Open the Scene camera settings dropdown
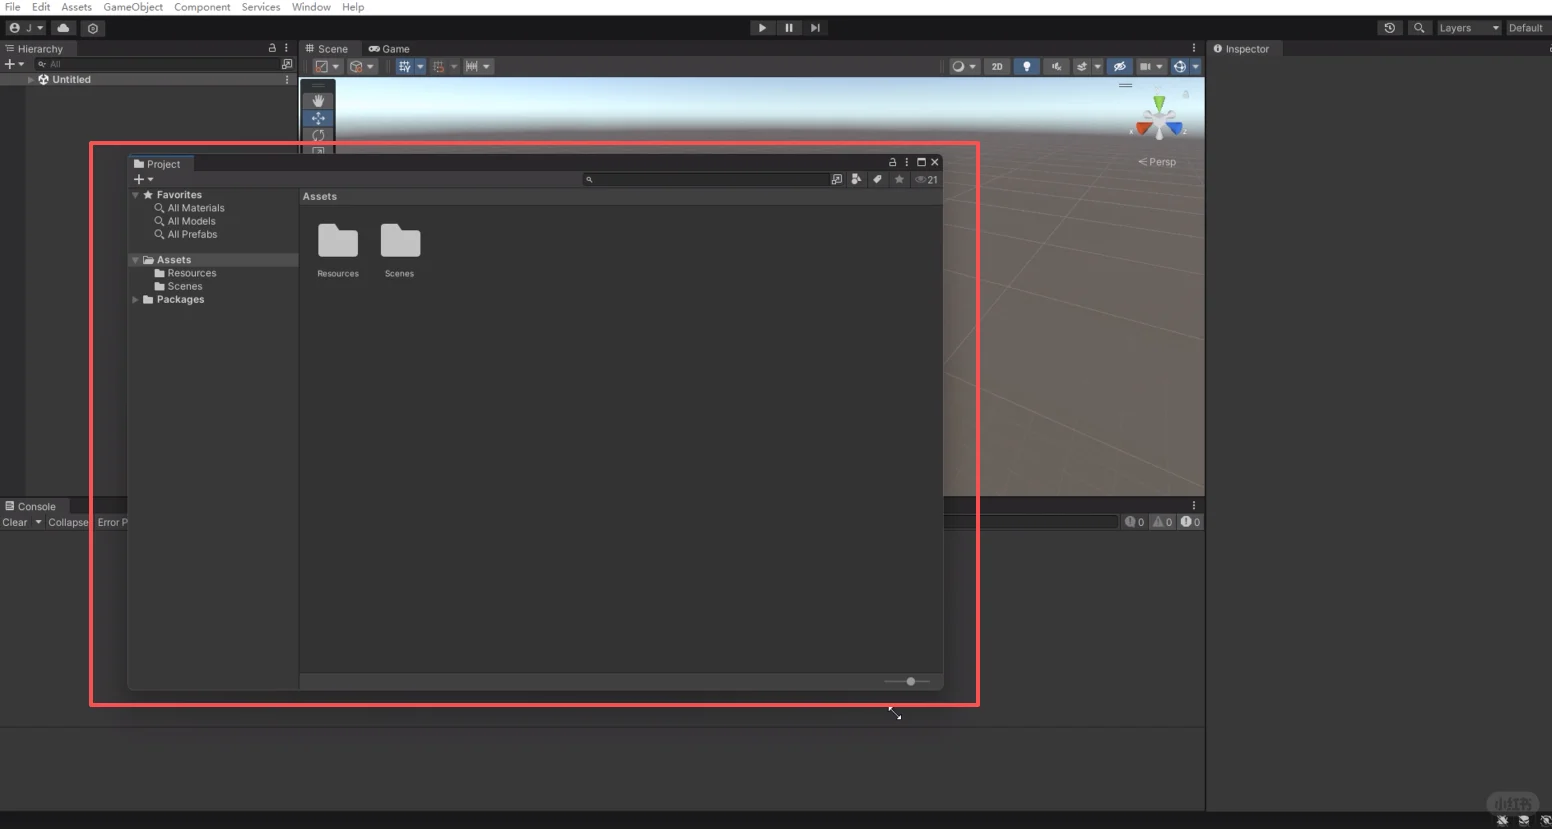 pos(1151,67)
